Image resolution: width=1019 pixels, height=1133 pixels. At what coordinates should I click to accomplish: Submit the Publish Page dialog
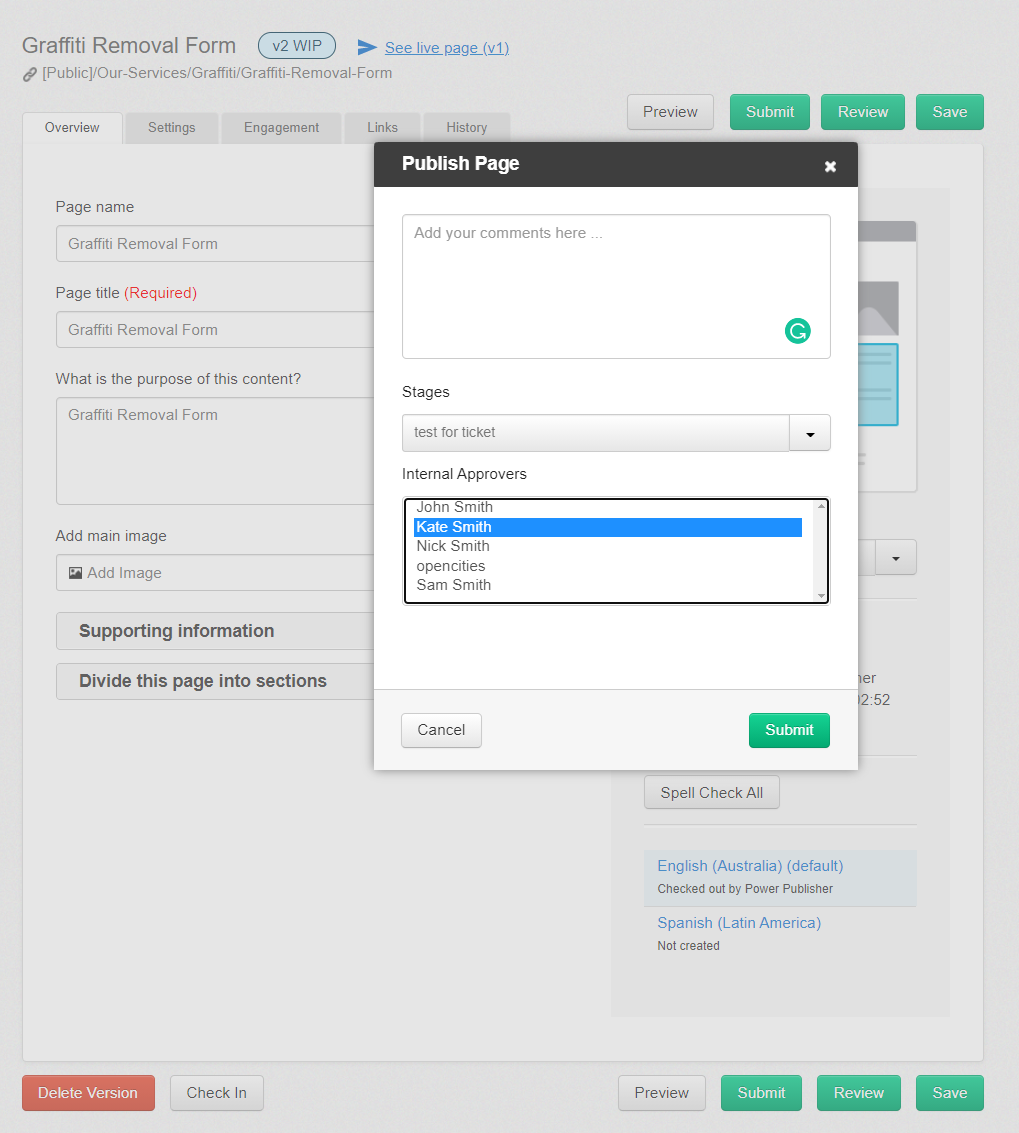(788, 730)
